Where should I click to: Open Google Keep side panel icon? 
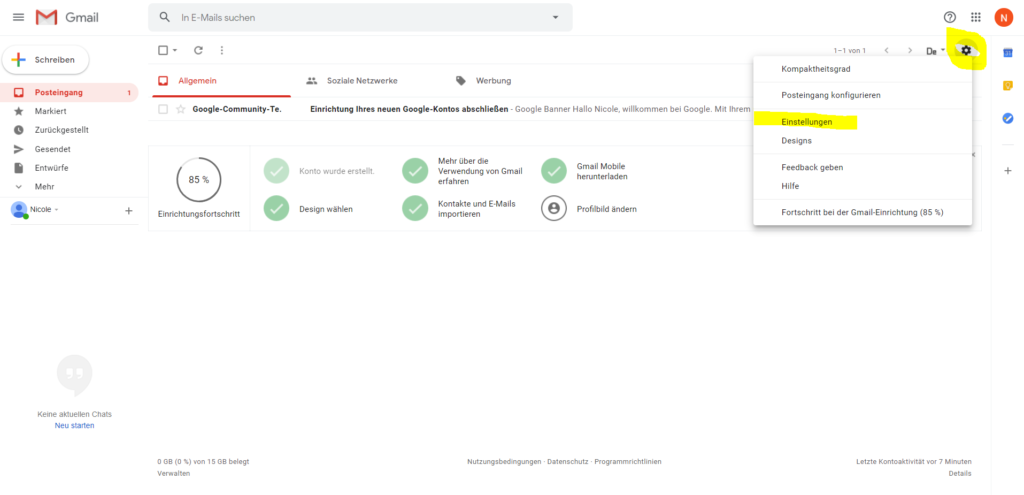(1008, 86)
